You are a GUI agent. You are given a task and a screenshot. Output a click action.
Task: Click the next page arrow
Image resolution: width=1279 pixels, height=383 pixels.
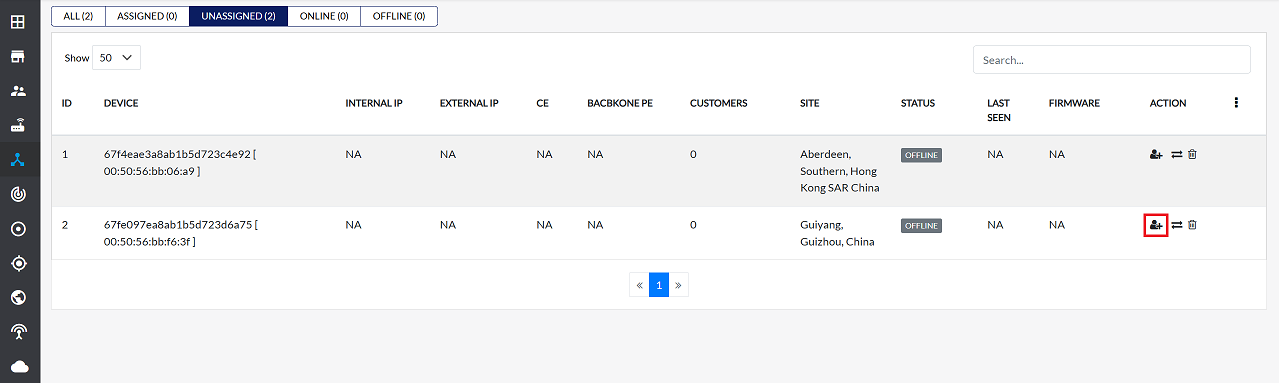tap(679, 285)
